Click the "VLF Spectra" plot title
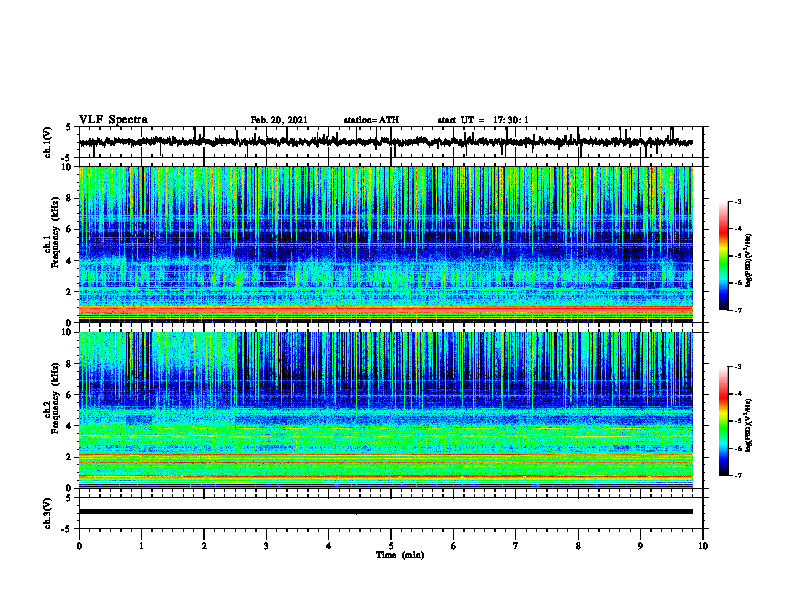The width and height of the screenshot is (792, 612). (113, 120)
